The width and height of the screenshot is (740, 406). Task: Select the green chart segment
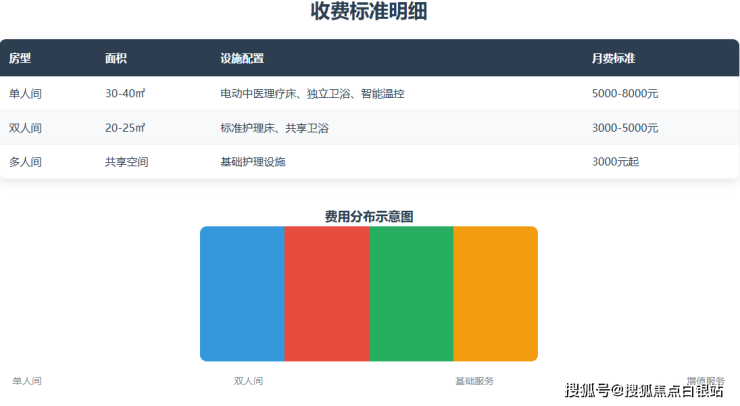click(411, 294)
